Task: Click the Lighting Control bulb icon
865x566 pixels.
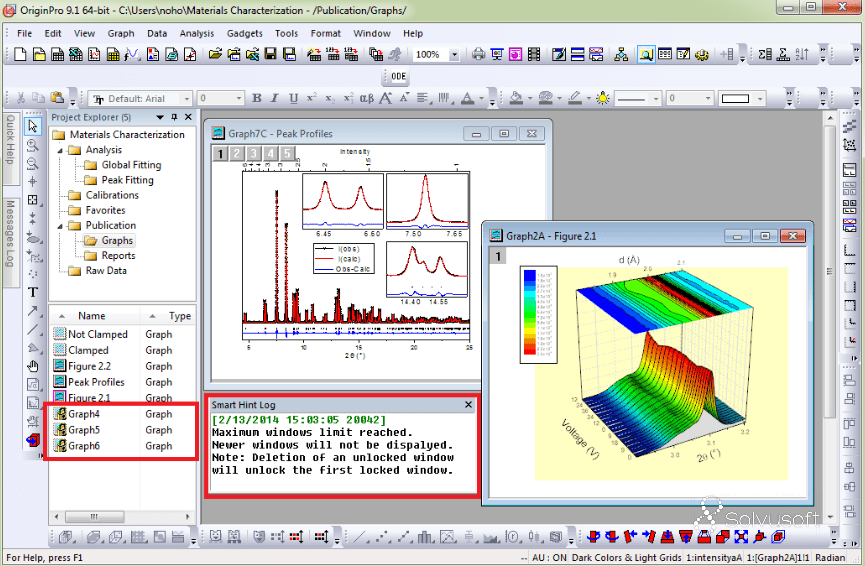Action: coord(603,98)
